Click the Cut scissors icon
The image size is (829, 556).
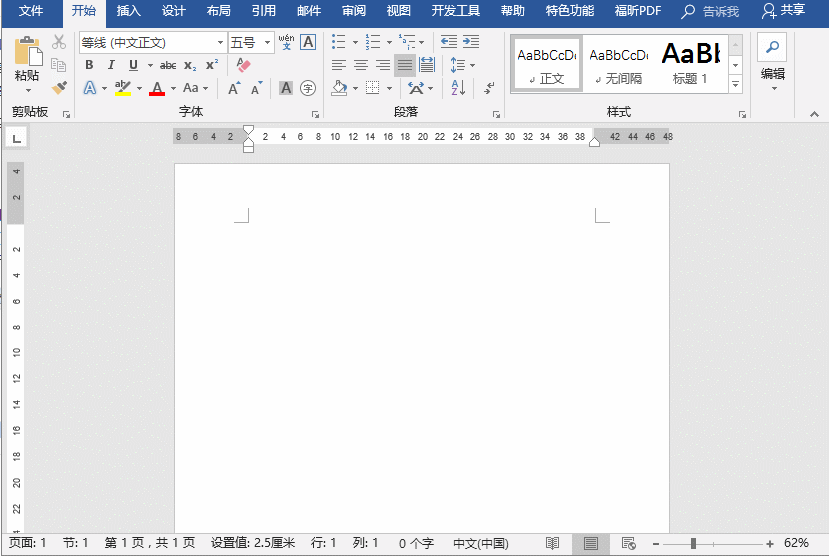coord(59,42)
